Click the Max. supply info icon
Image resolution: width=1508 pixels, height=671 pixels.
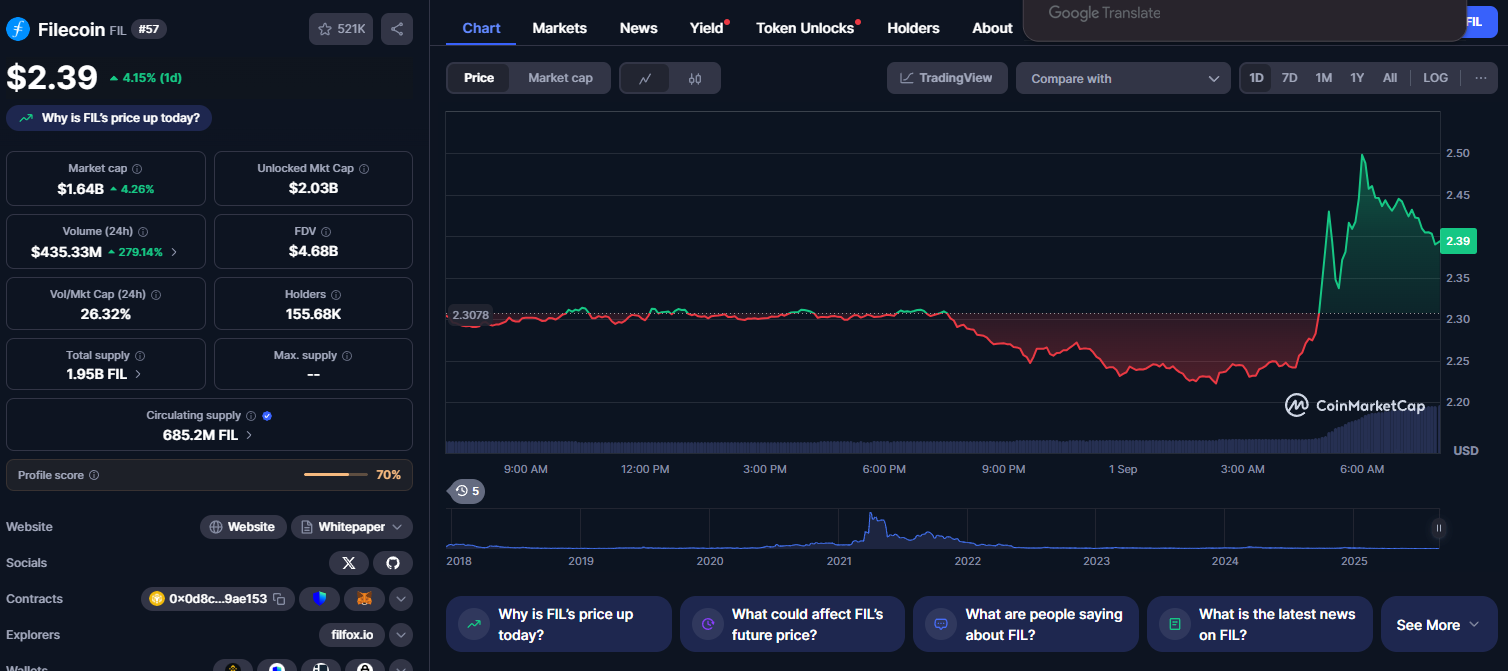coord(347,356)
